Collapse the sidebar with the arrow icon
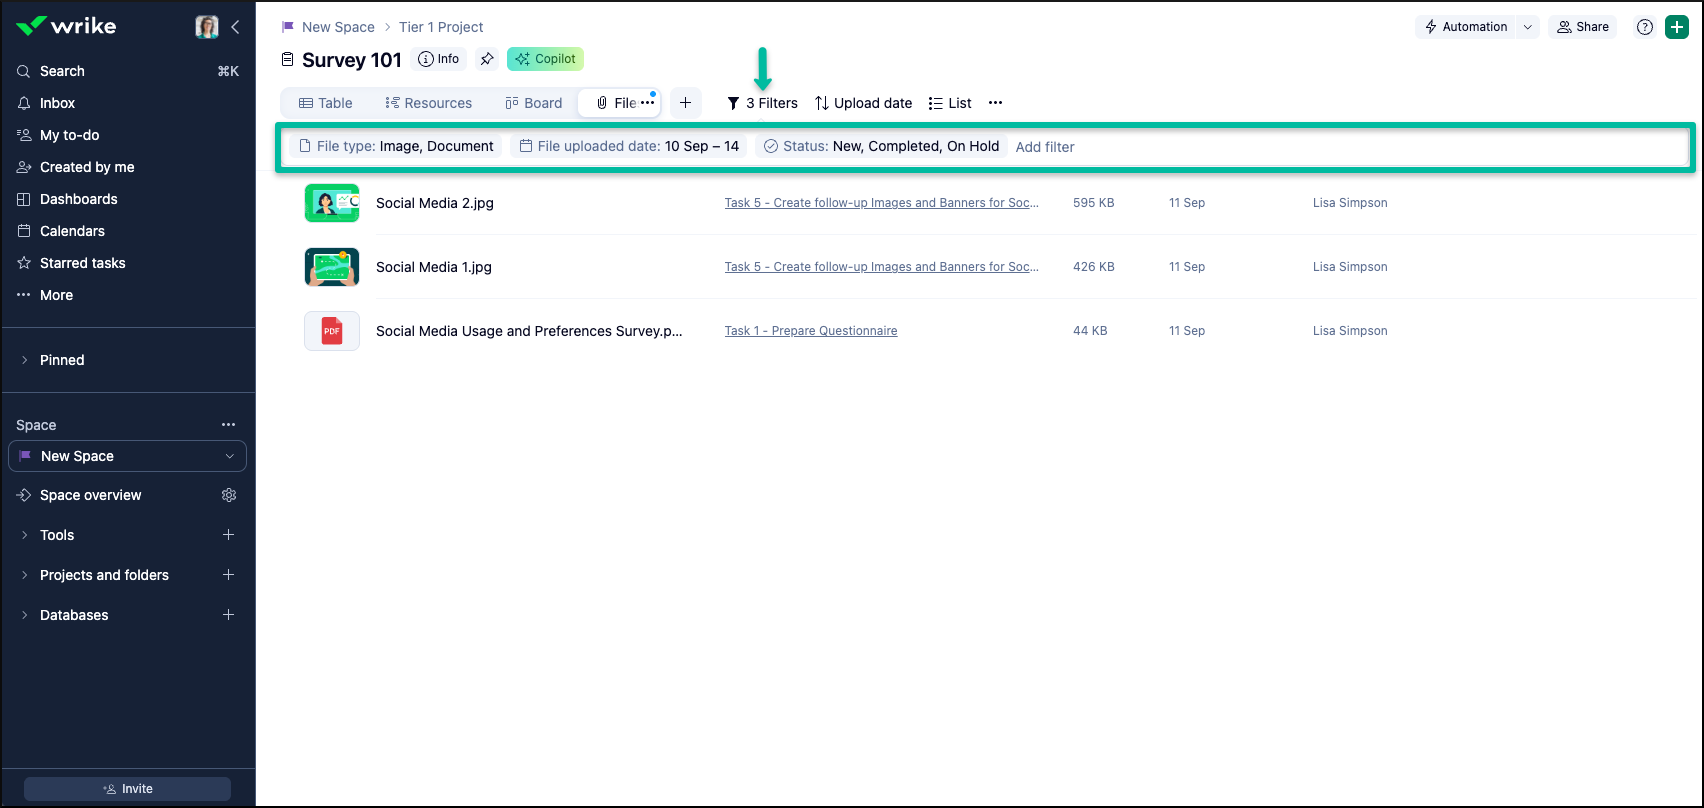This screenshot has height=808, width=1704. click(x=235, y=27)
